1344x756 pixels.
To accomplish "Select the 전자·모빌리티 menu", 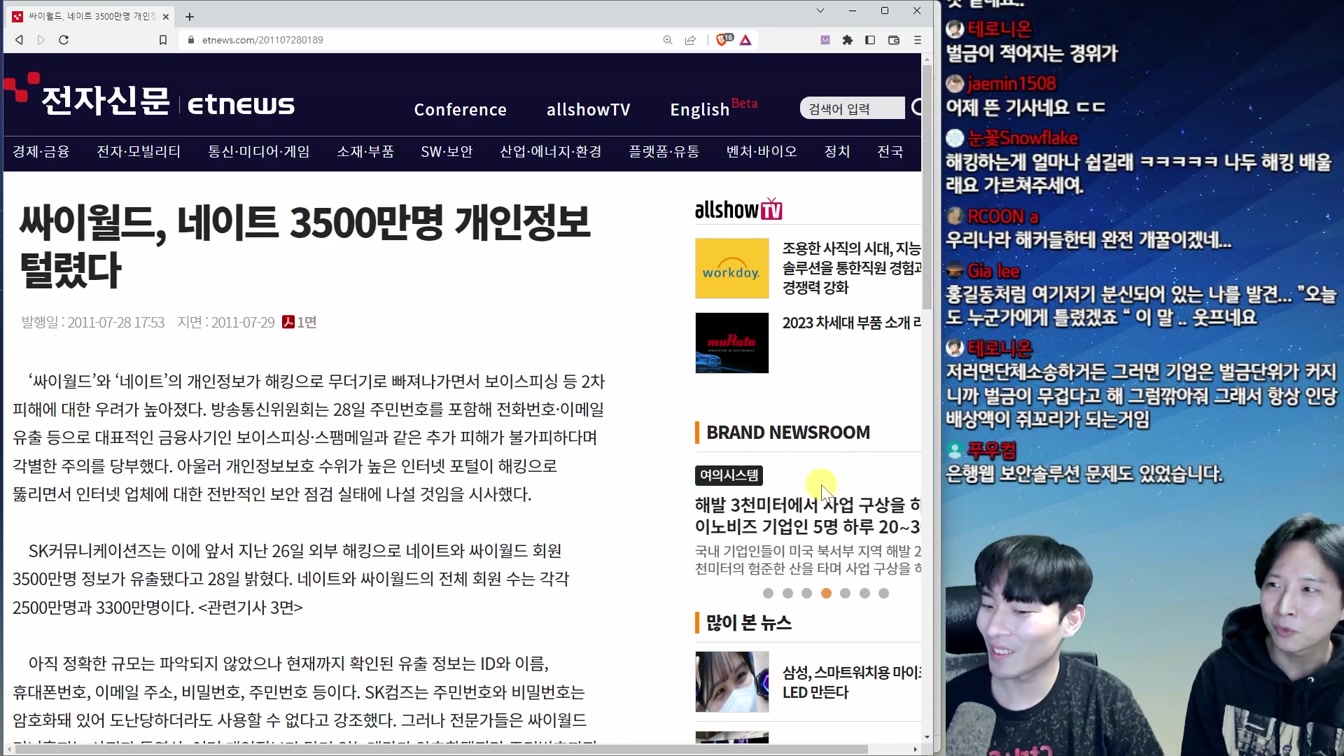I will click(x=138, y=152).
